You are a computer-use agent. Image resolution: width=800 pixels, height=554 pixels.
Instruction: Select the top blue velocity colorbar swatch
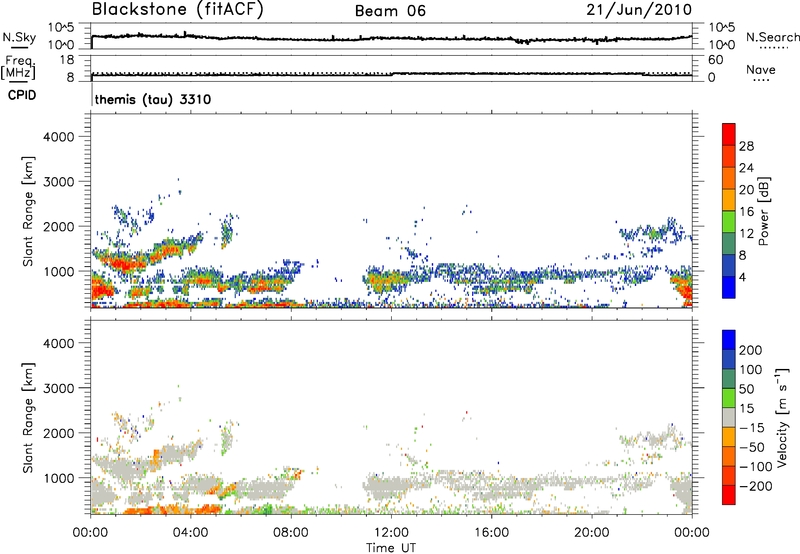(729, 340)
